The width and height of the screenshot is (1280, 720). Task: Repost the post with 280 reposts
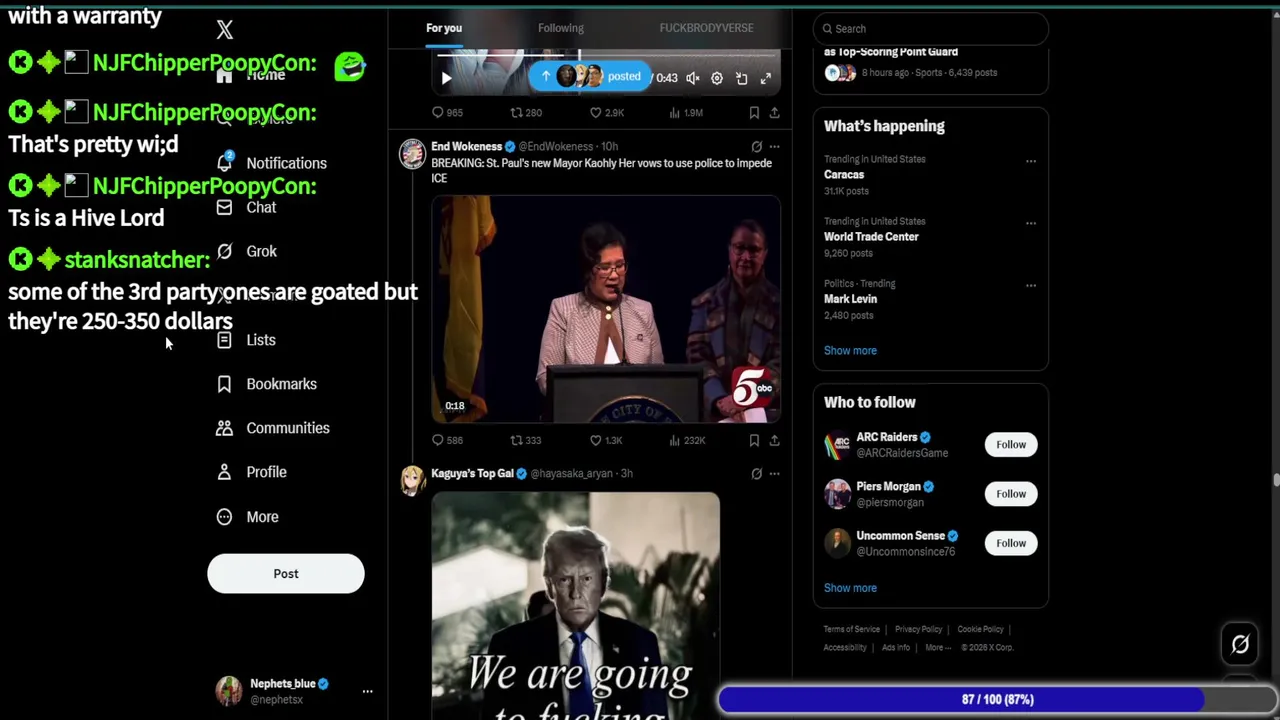coord(526,113)
